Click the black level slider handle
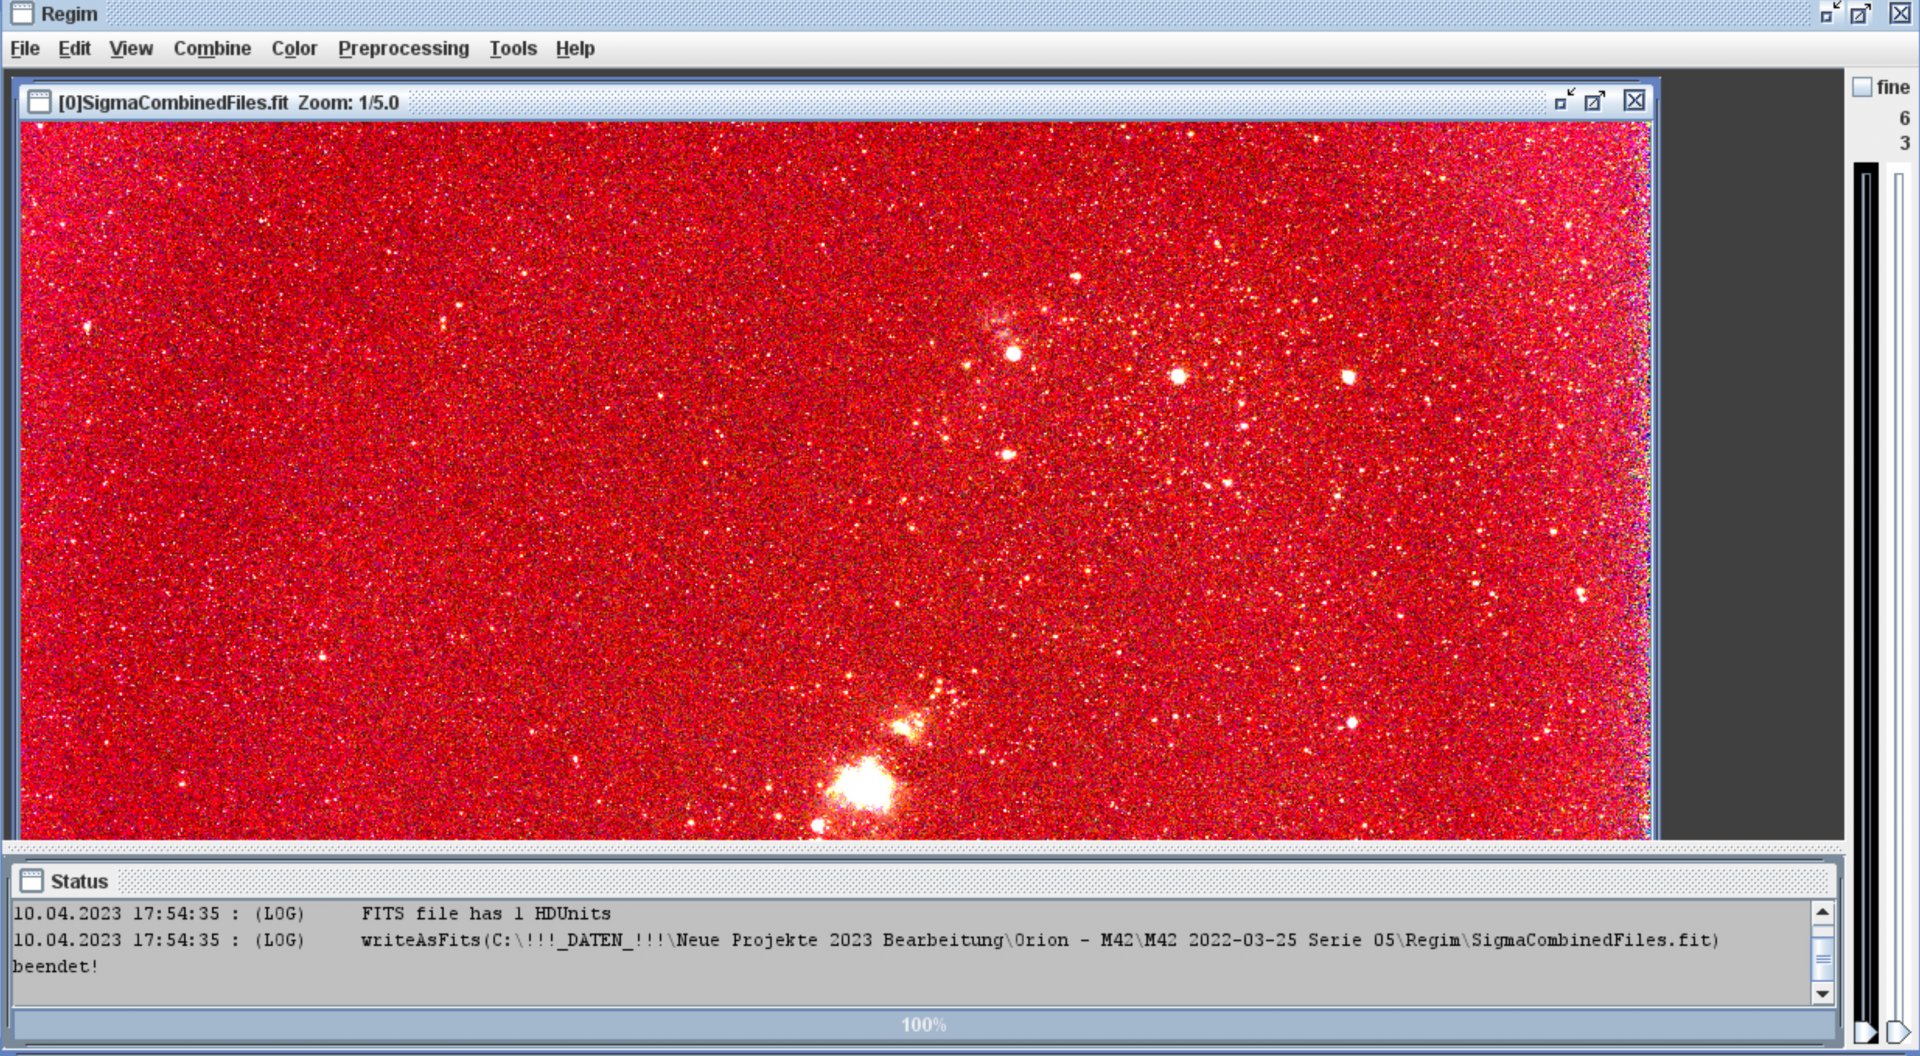The image size is (1920, 1056). pos(1865,1031)
